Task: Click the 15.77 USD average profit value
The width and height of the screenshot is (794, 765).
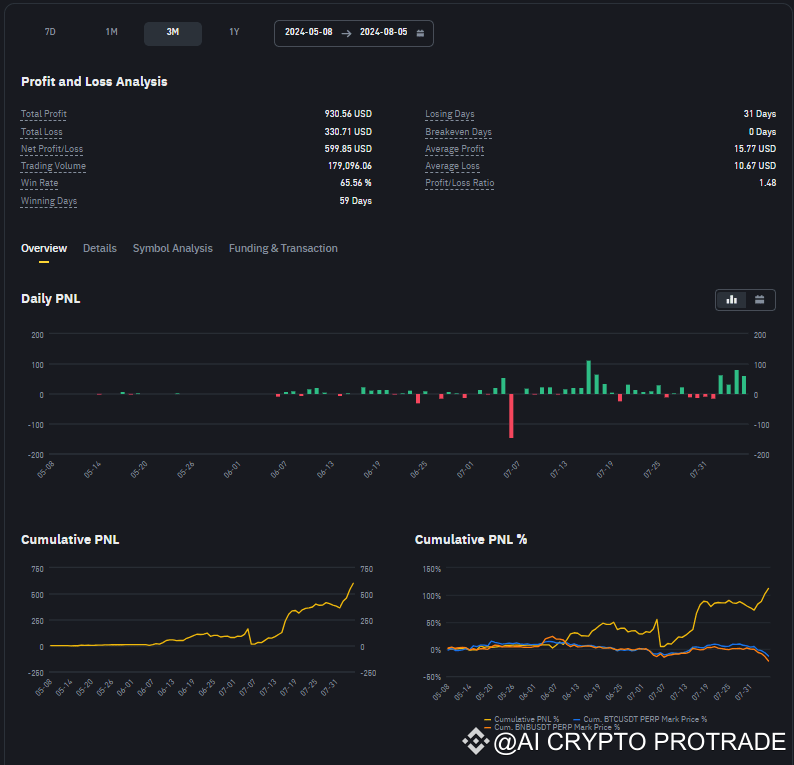Action: (755, 149)
